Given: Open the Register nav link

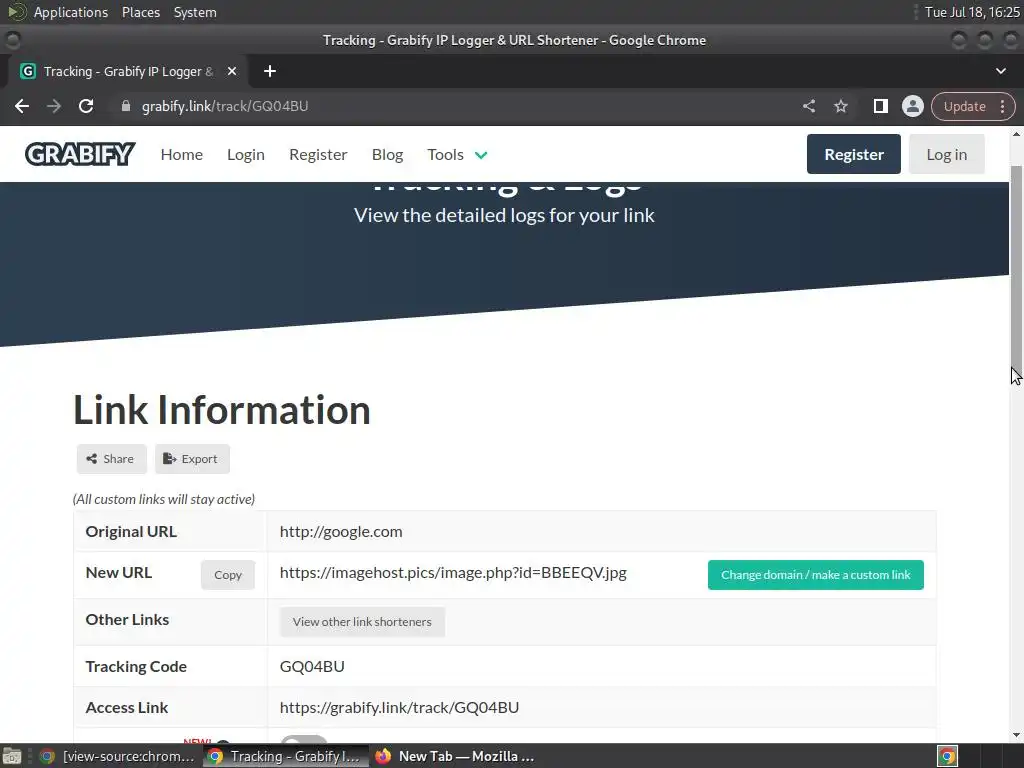Looking at the screenshot, I should point(318,155).
